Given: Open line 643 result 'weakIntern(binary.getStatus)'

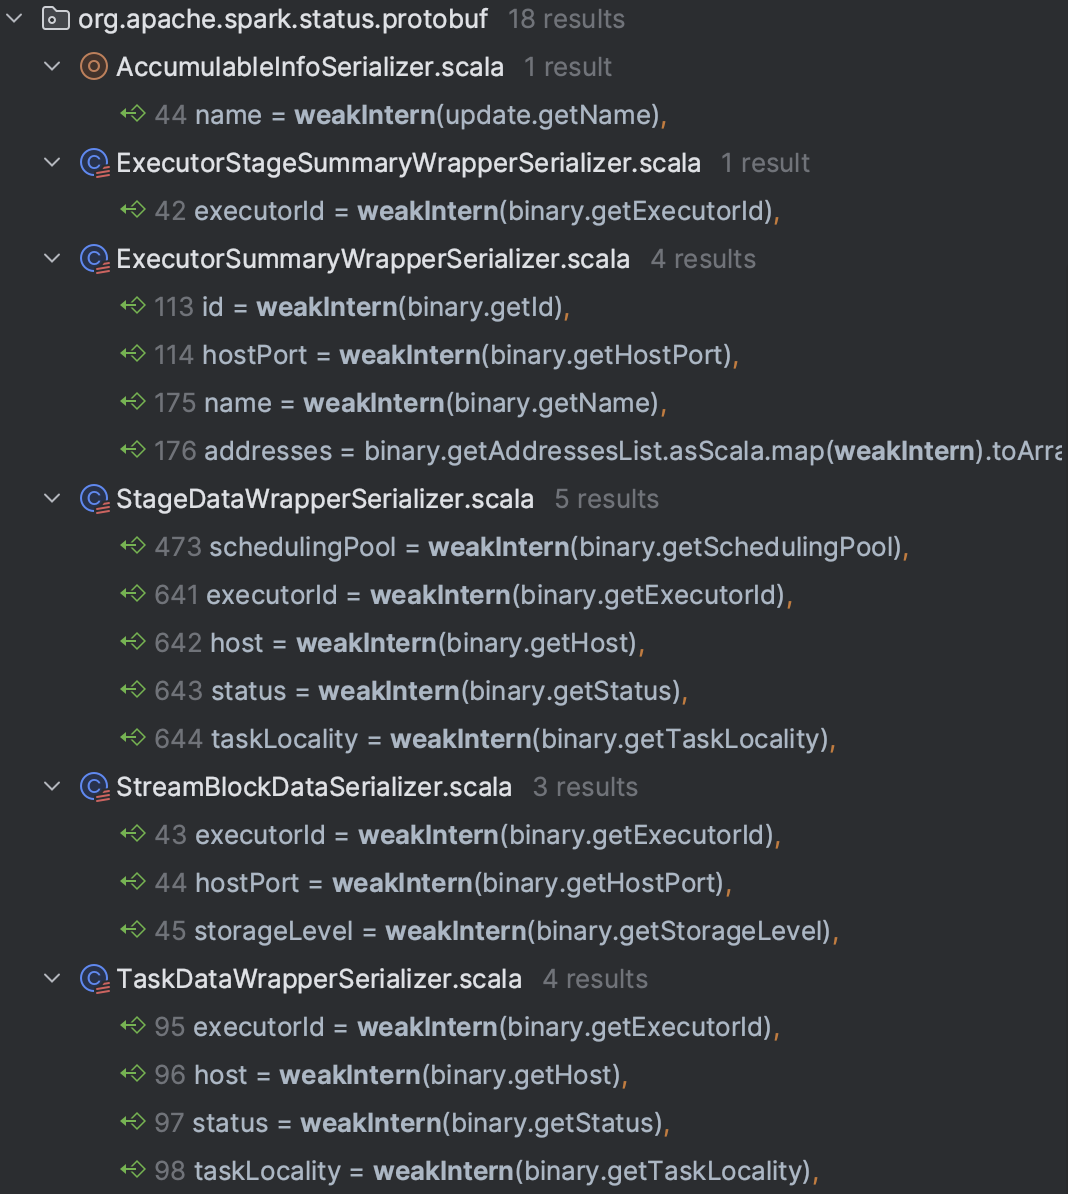Looking at the screenshot, I should pyautogui.click(x=450, y=691).
